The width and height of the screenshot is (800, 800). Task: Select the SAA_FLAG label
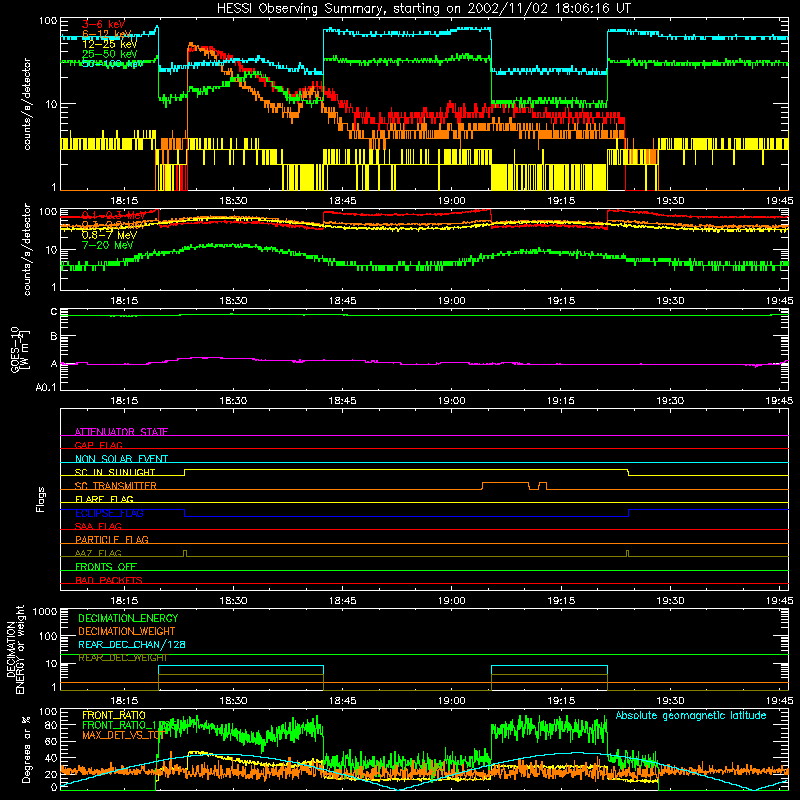click(x=98, y=526)
